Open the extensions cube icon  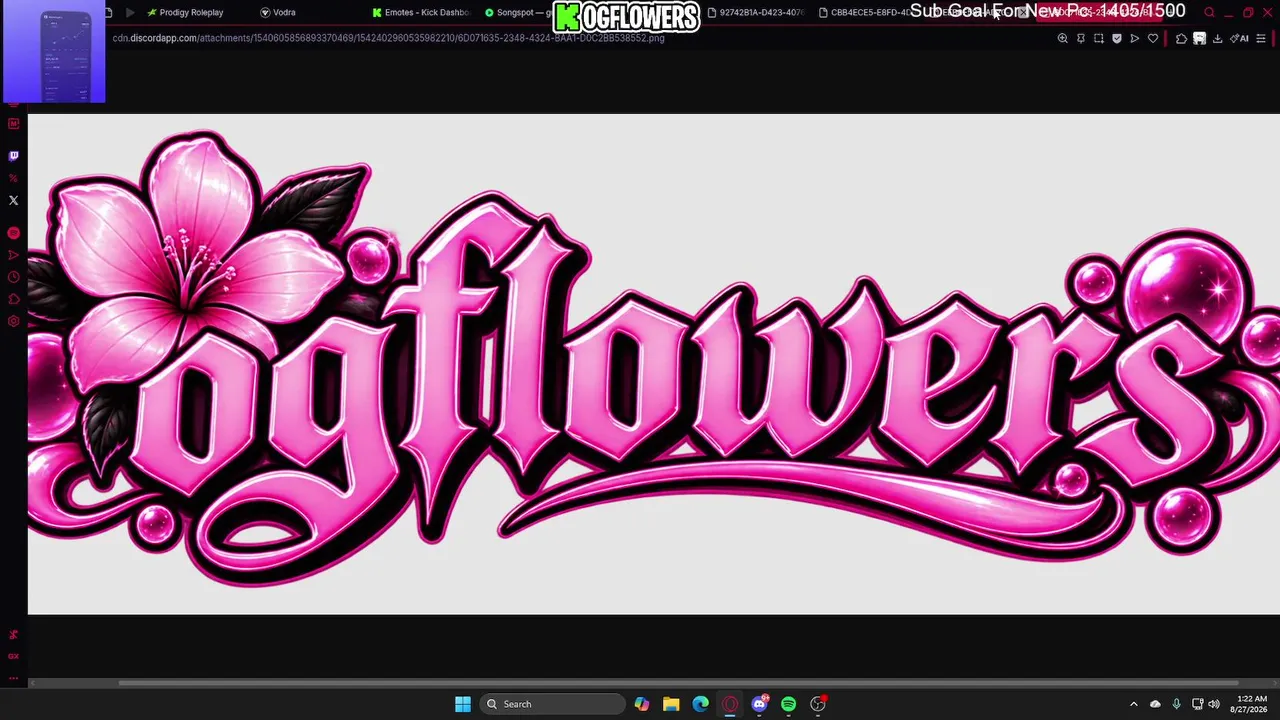coord(1181,38)
